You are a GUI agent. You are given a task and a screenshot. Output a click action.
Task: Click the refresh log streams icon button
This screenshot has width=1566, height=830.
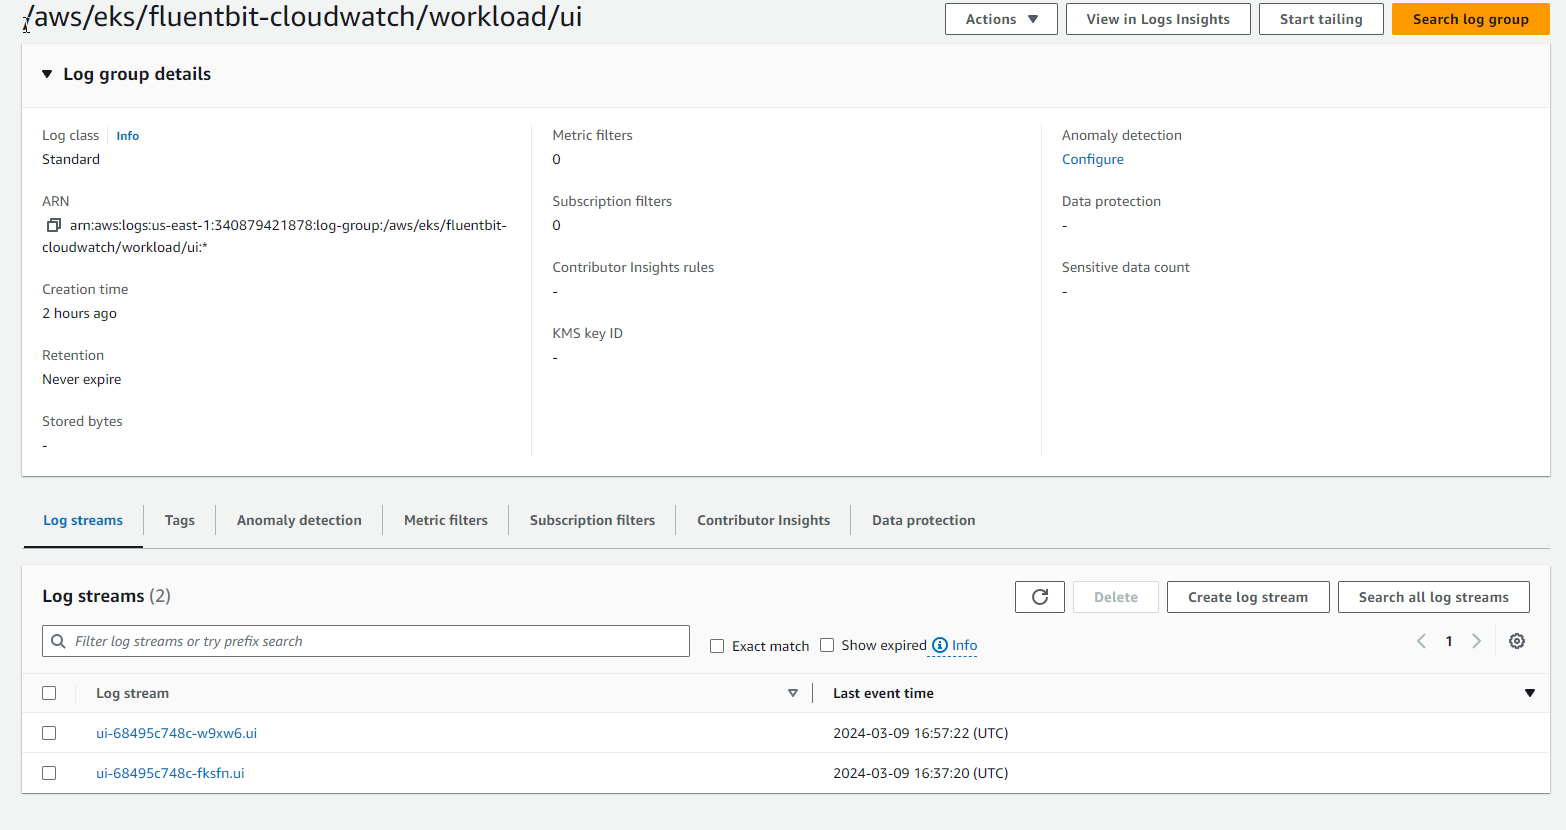[x=1040, y=597]
